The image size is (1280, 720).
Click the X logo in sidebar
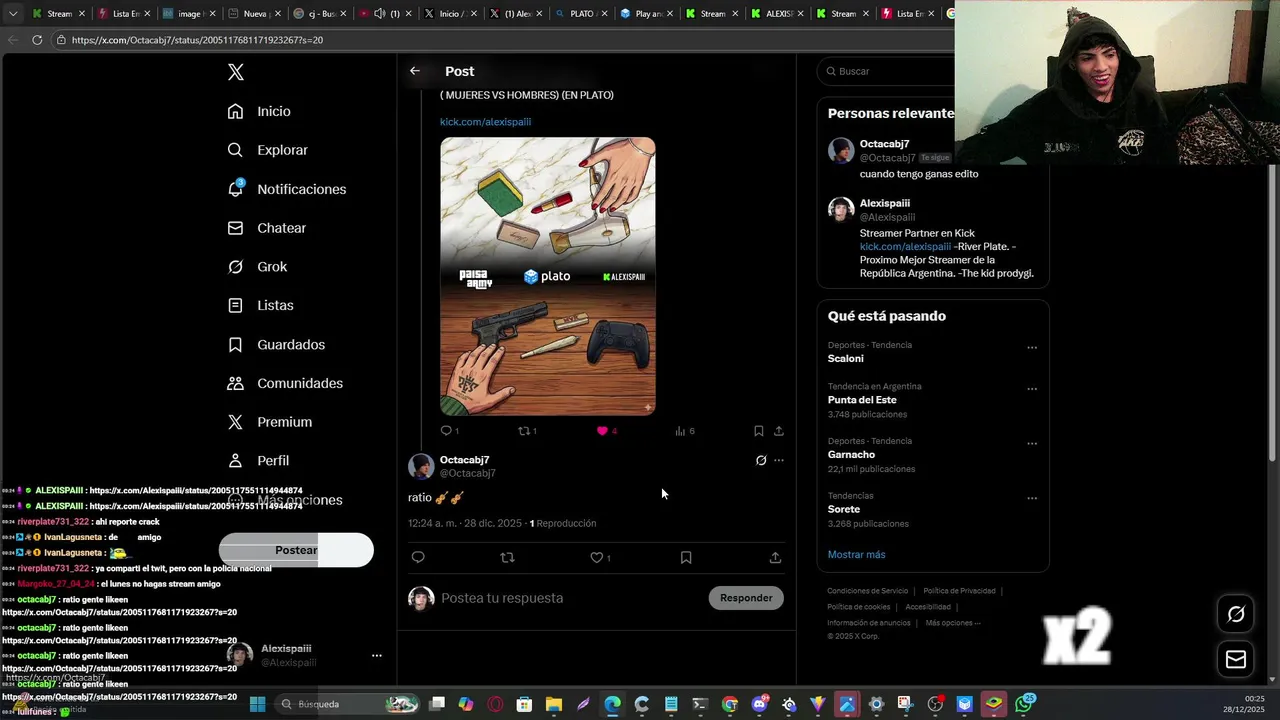[x=236, y=72]
